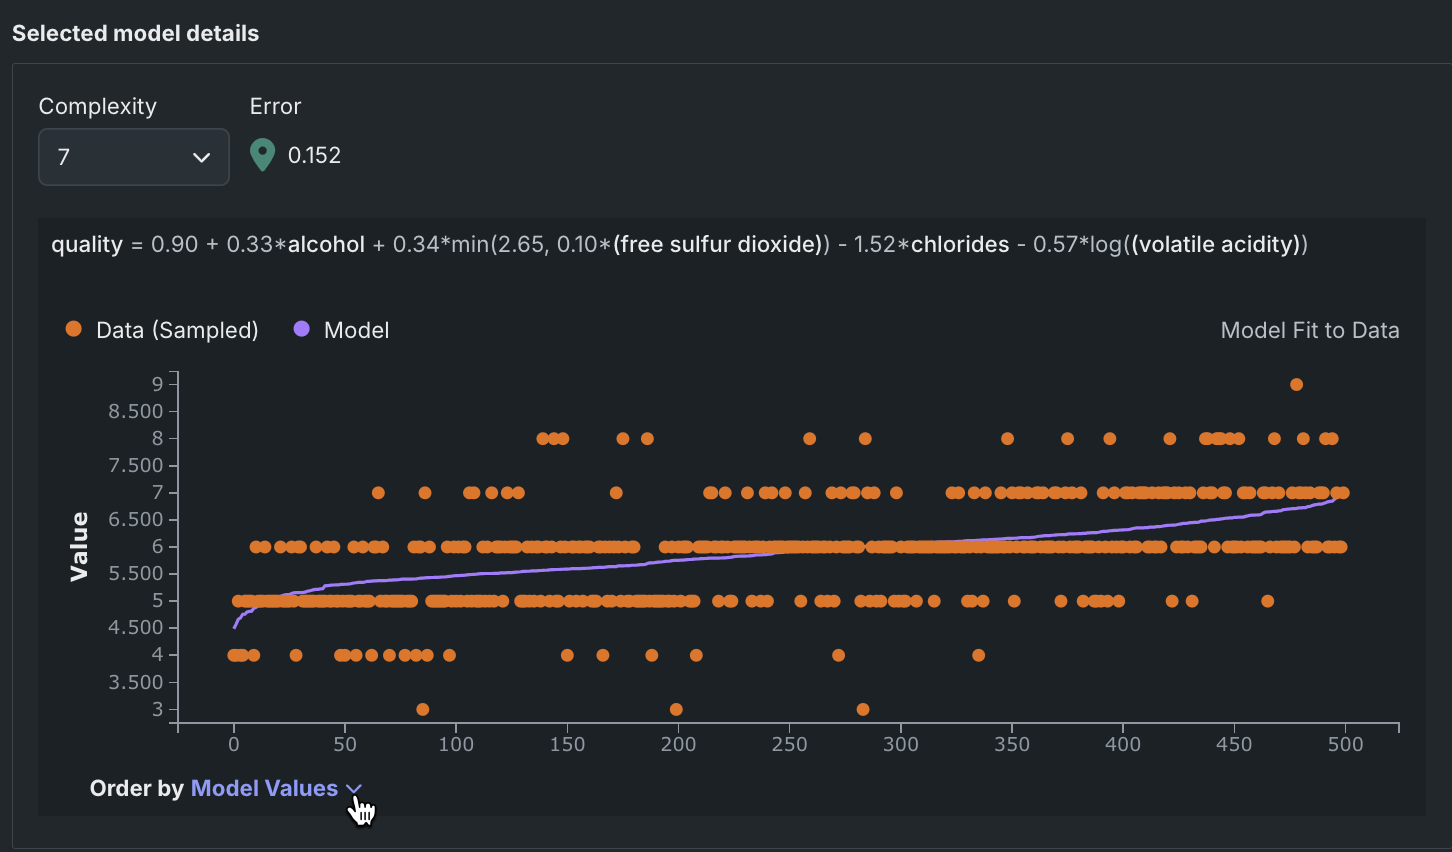Click the orange Data (Sampled) legend dot
Image resolution: width=1452 pixels, height=852 pixels.
[x=73, y=329]
